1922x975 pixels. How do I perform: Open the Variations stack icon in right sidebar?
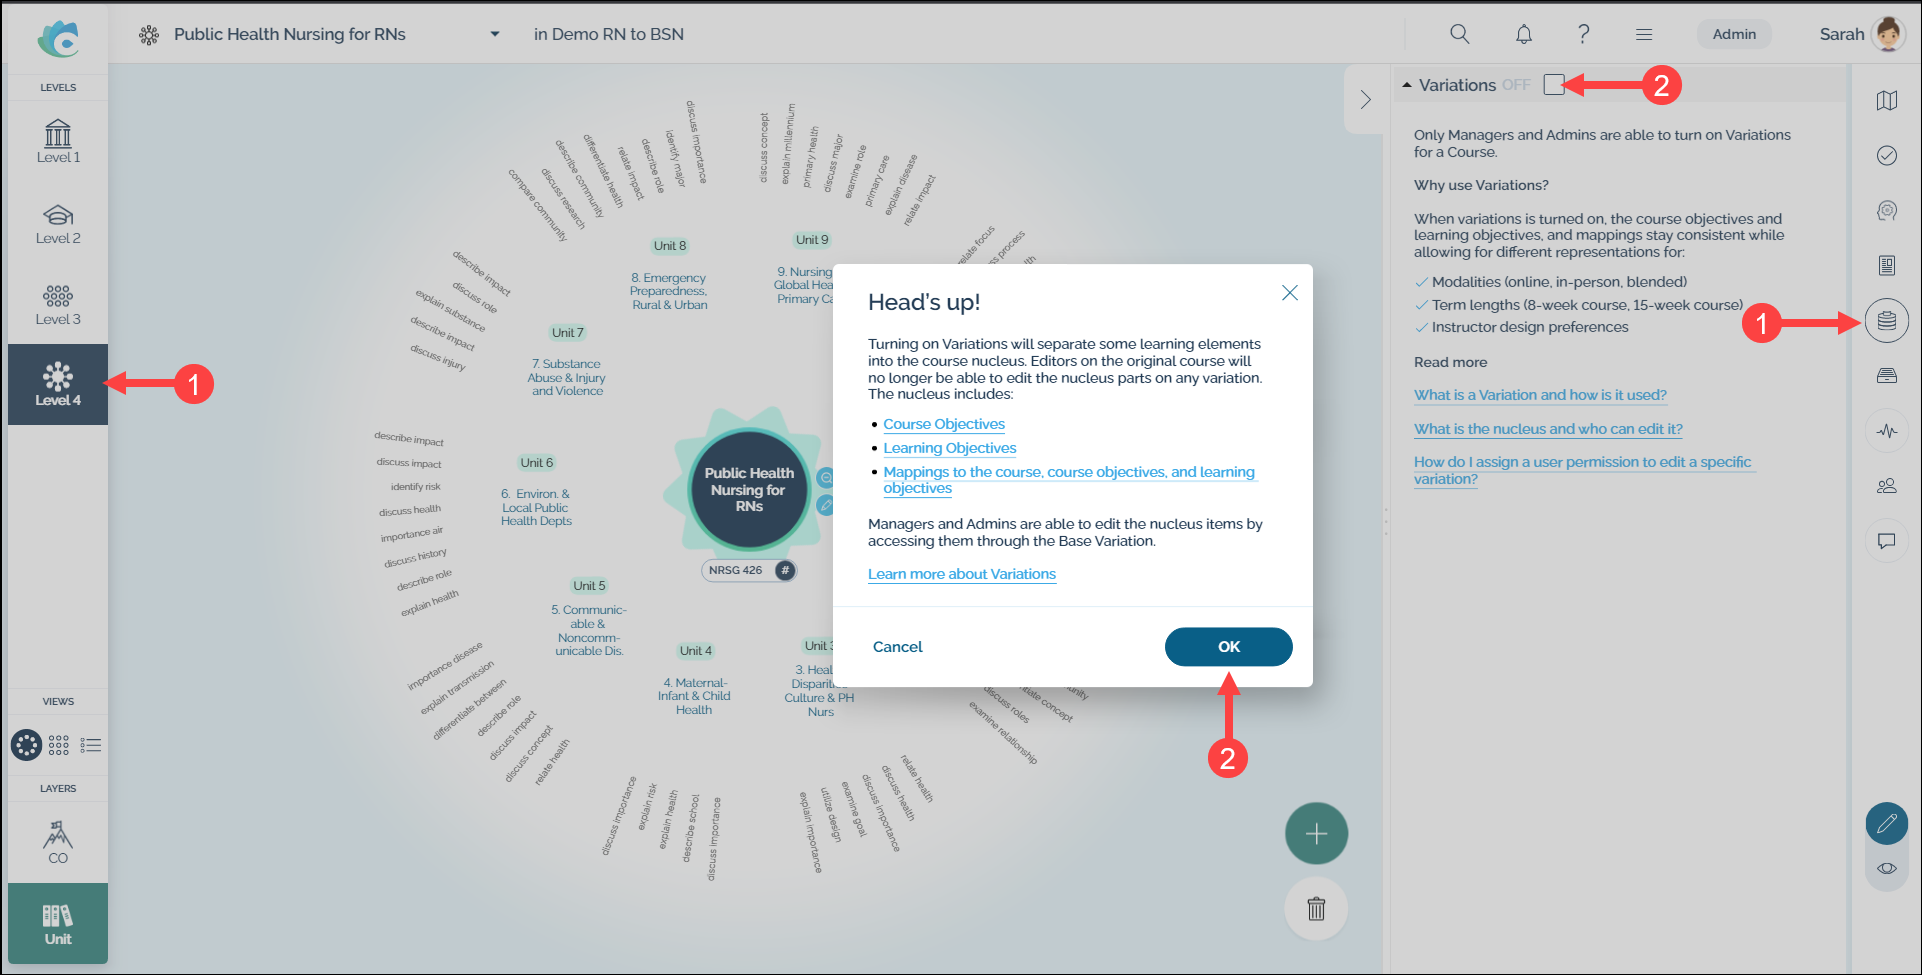[1886, 321]
